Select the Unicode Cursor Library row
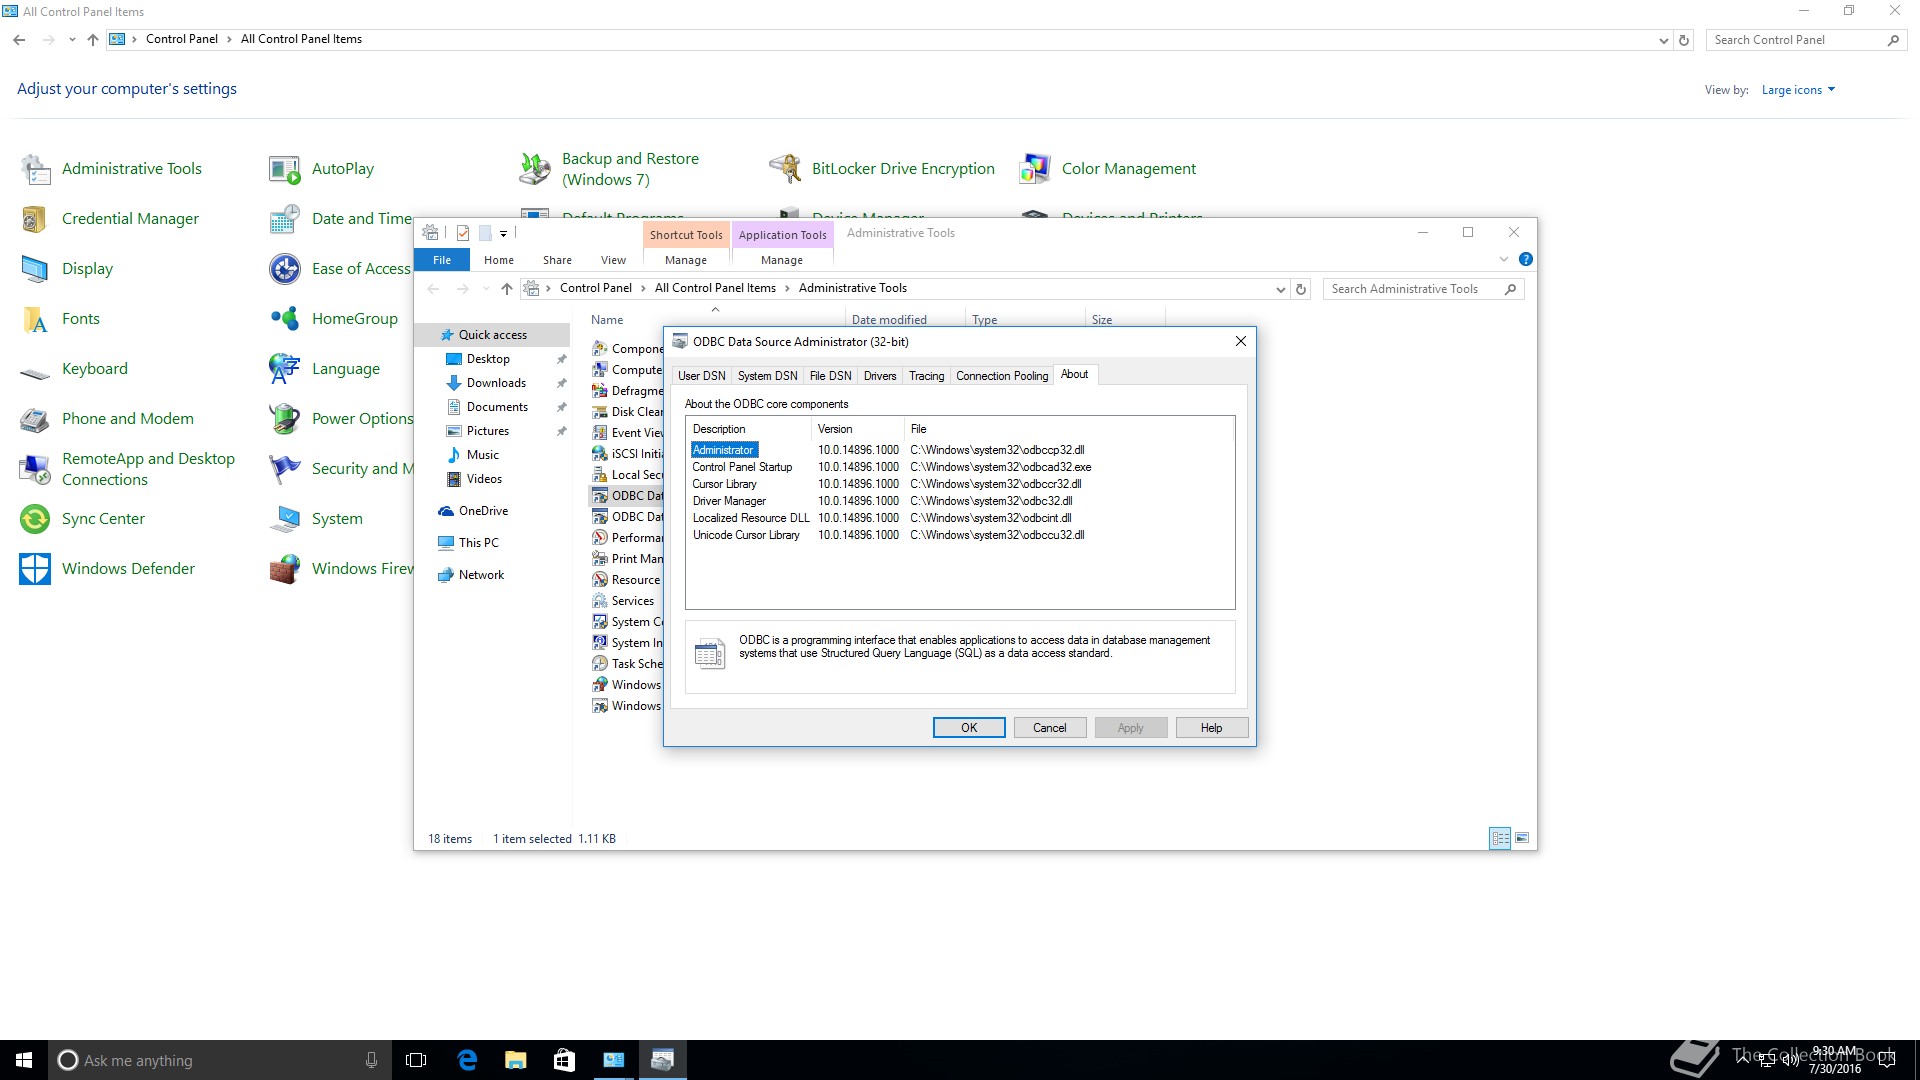Image resolution: width=1920 pixels, height=1080 pixels. 960,535
